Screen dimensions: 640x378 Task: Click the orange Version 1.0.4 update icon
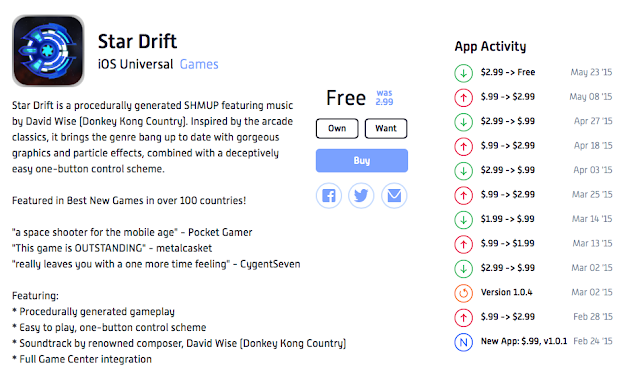click(463, 293)
